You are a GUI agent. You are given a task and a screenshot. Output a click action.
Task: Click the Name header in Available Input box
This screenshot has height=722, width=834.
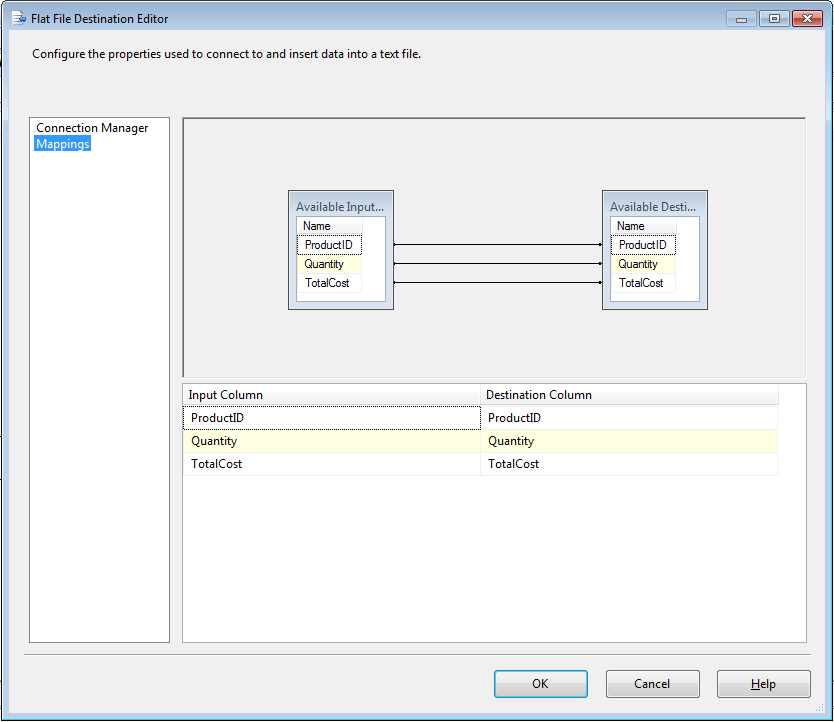tap(329, 226)
